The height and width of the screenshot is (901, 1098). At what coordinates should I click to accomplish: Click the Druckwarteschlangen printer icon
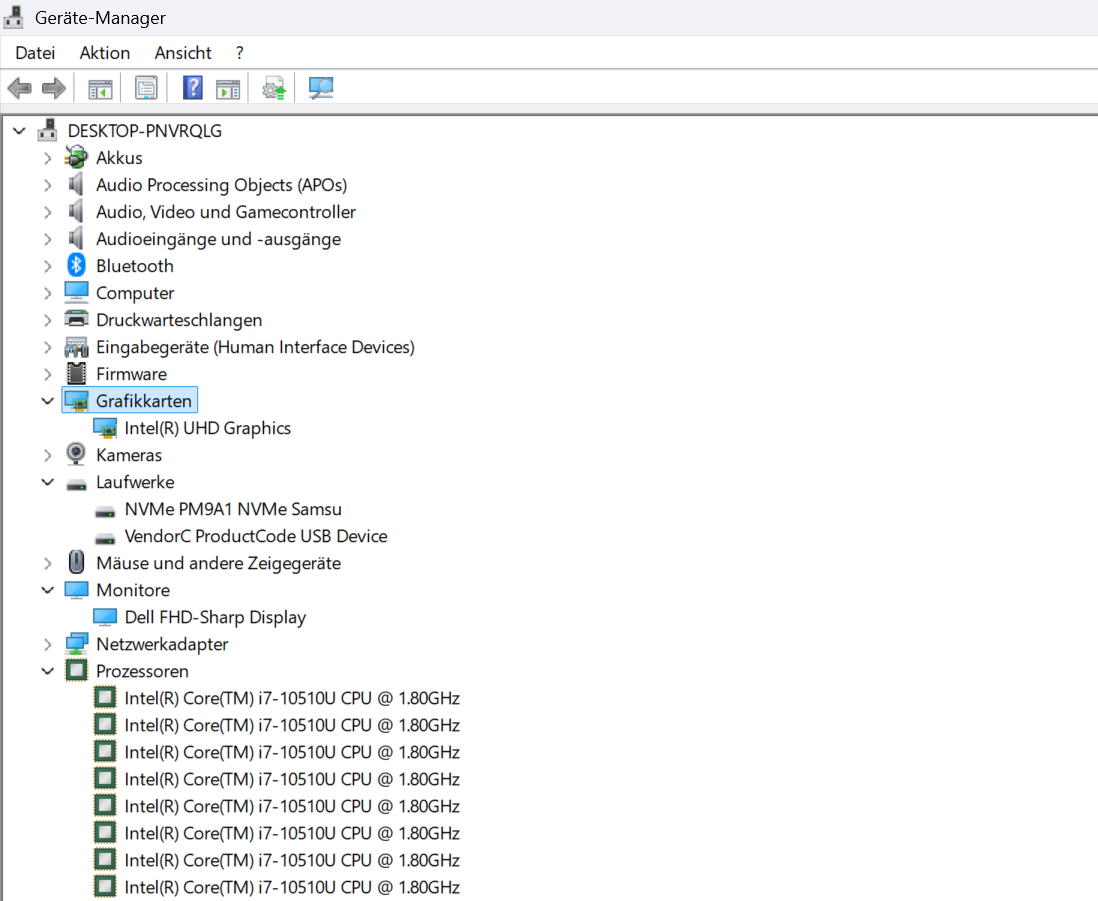pyautogui.click(x=76, y=319)
